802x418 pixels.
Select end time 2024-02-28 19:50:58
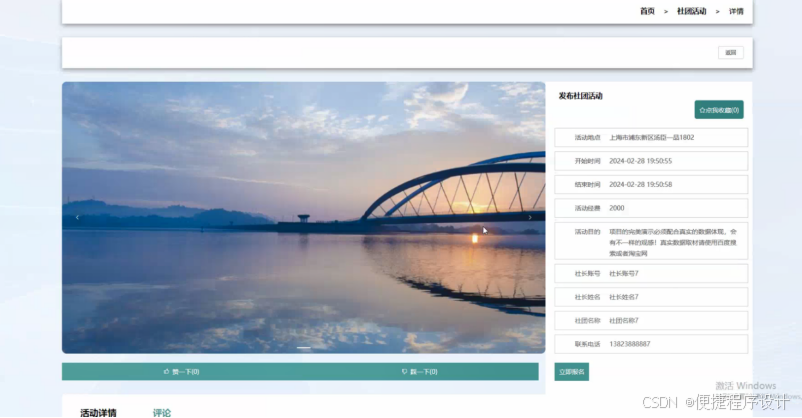(x=640, y=185)
